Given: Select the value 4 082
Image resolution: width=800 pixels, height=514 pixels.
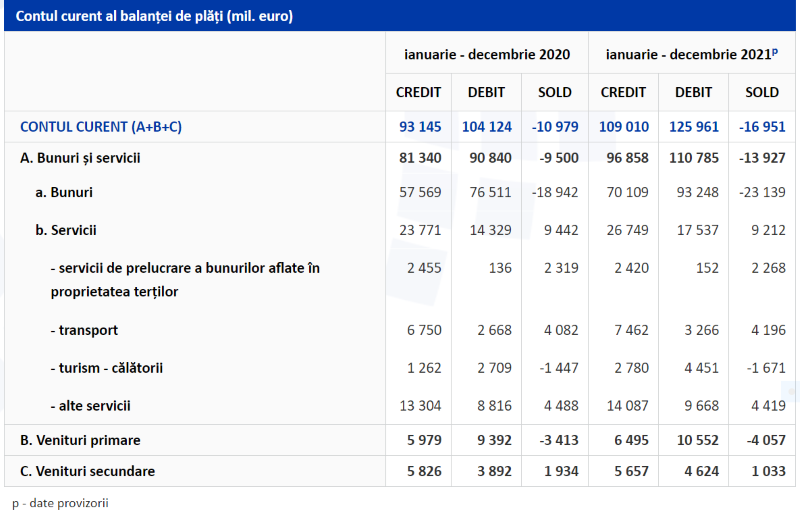Looking at the screenshot, I should coord(561,330).
